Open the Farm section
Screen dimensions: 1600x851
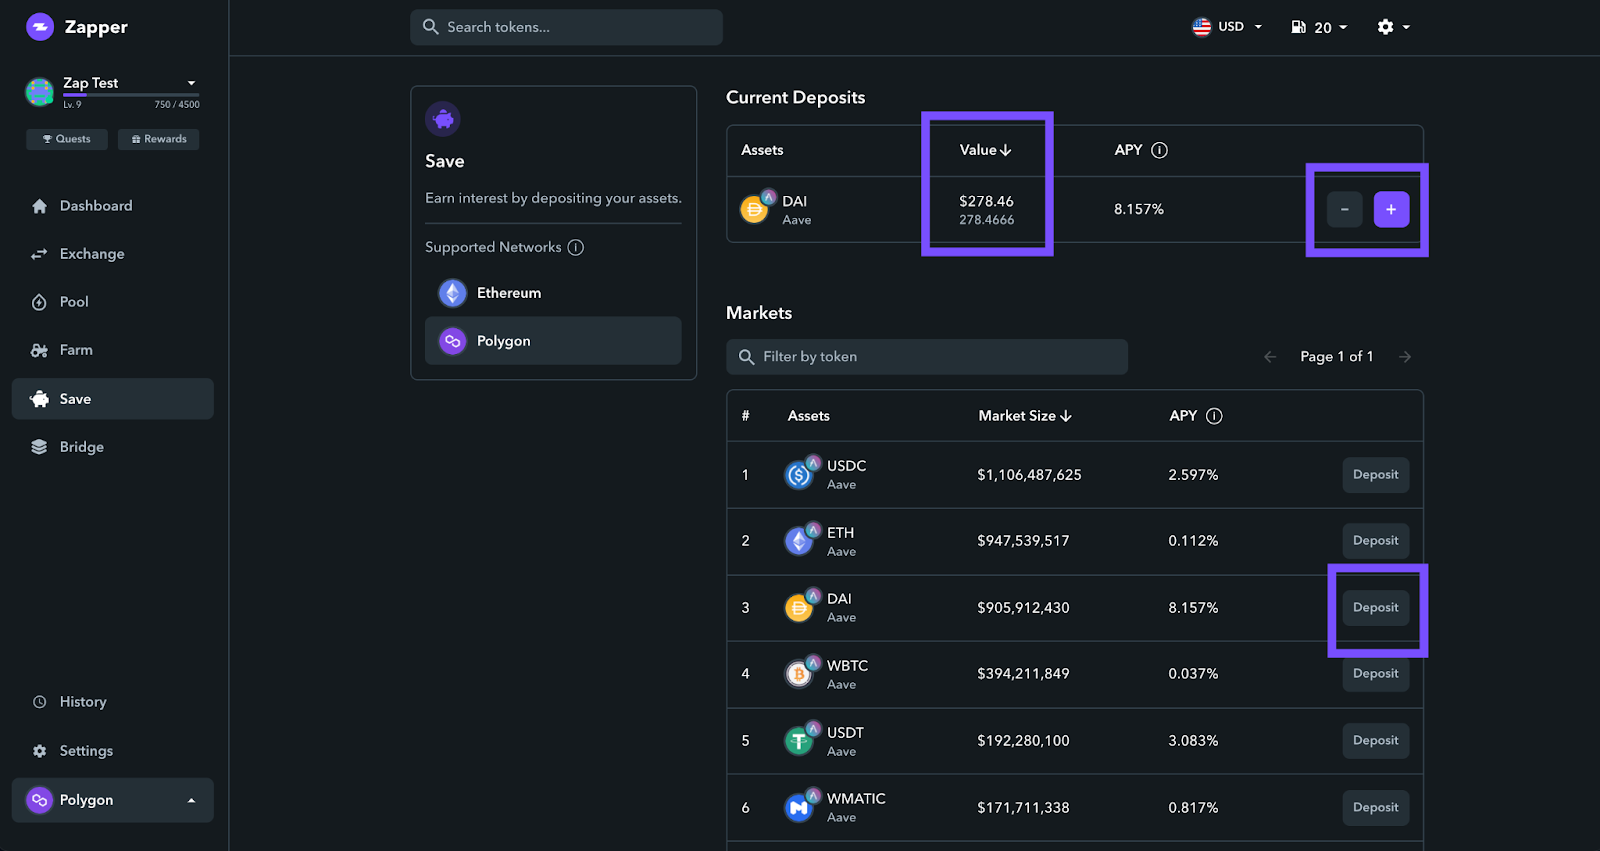[x=113, y=350]
